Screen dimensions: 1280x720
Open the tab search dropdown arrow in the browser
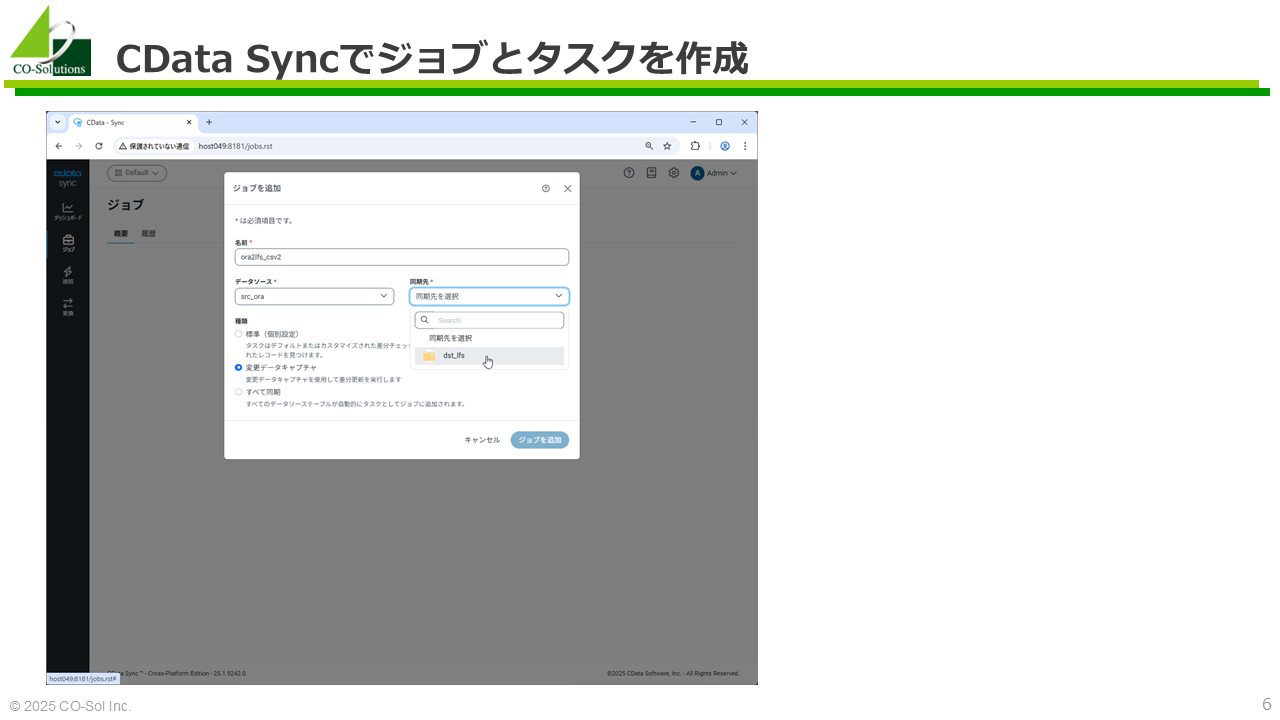[58, 122]
